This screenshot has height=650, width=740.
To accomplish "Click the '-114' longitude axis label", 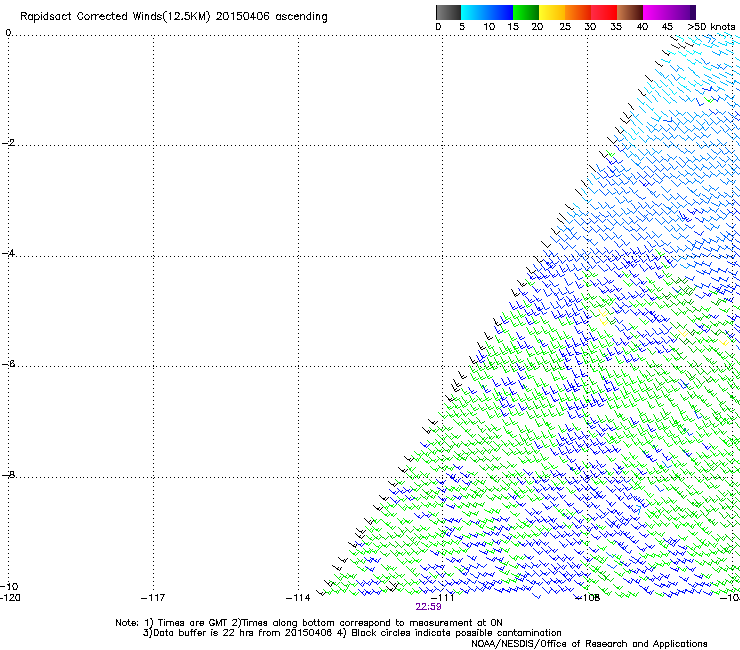I will (298, 598).
